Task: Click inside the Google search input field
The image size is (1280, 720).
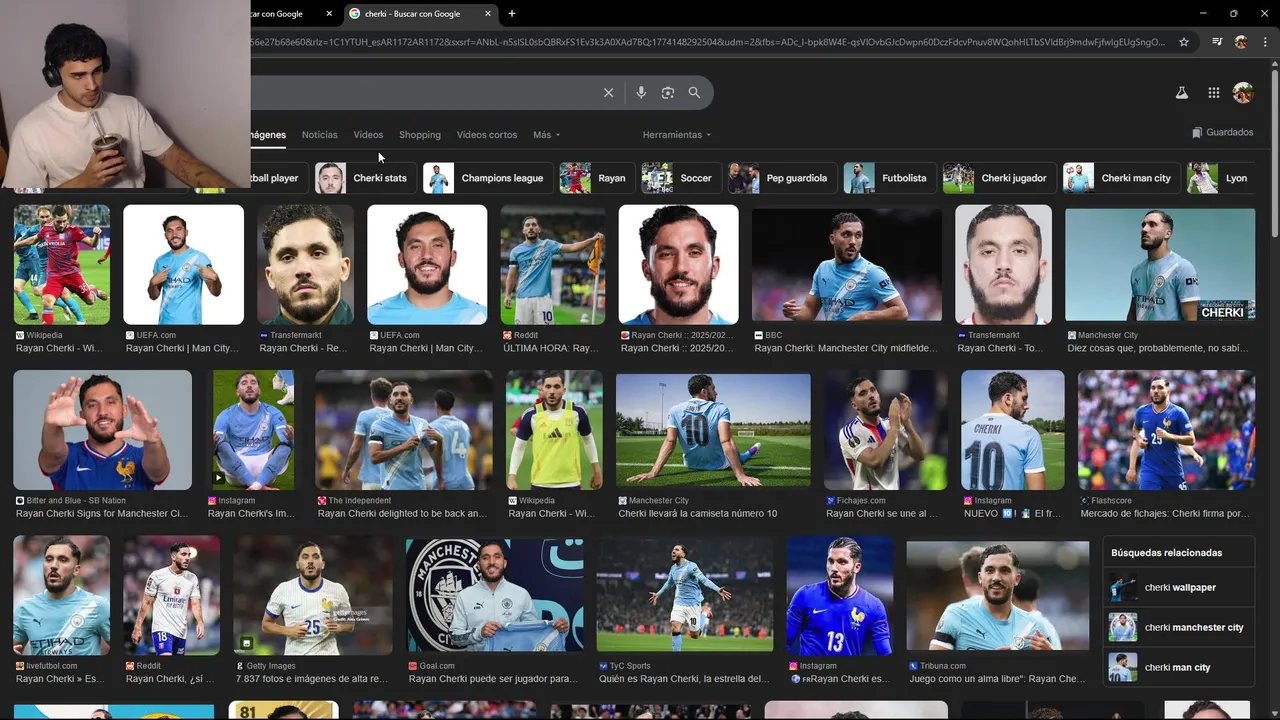Action: point(420,93)
